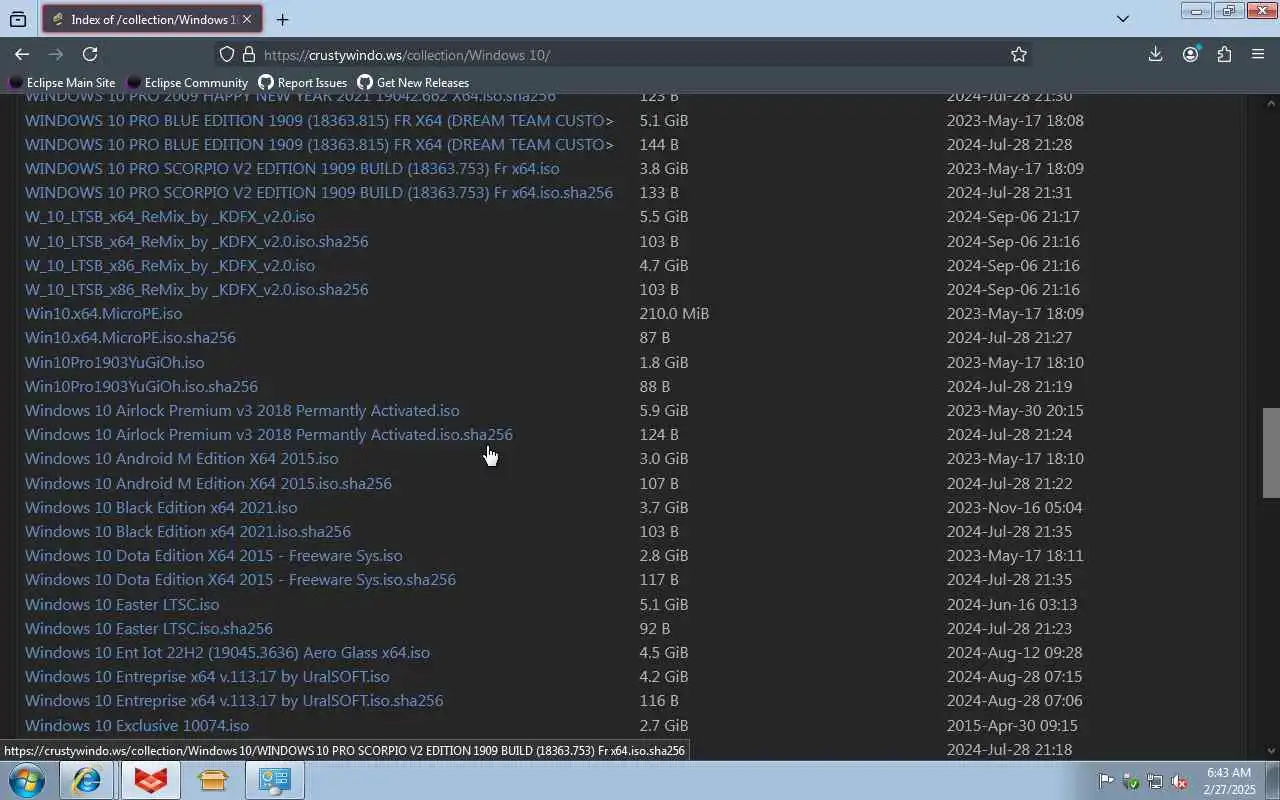Screen dimensions: 1280x800
Task: Select the date 2024-Aug-12 09:28
Action: [1015, 653]
